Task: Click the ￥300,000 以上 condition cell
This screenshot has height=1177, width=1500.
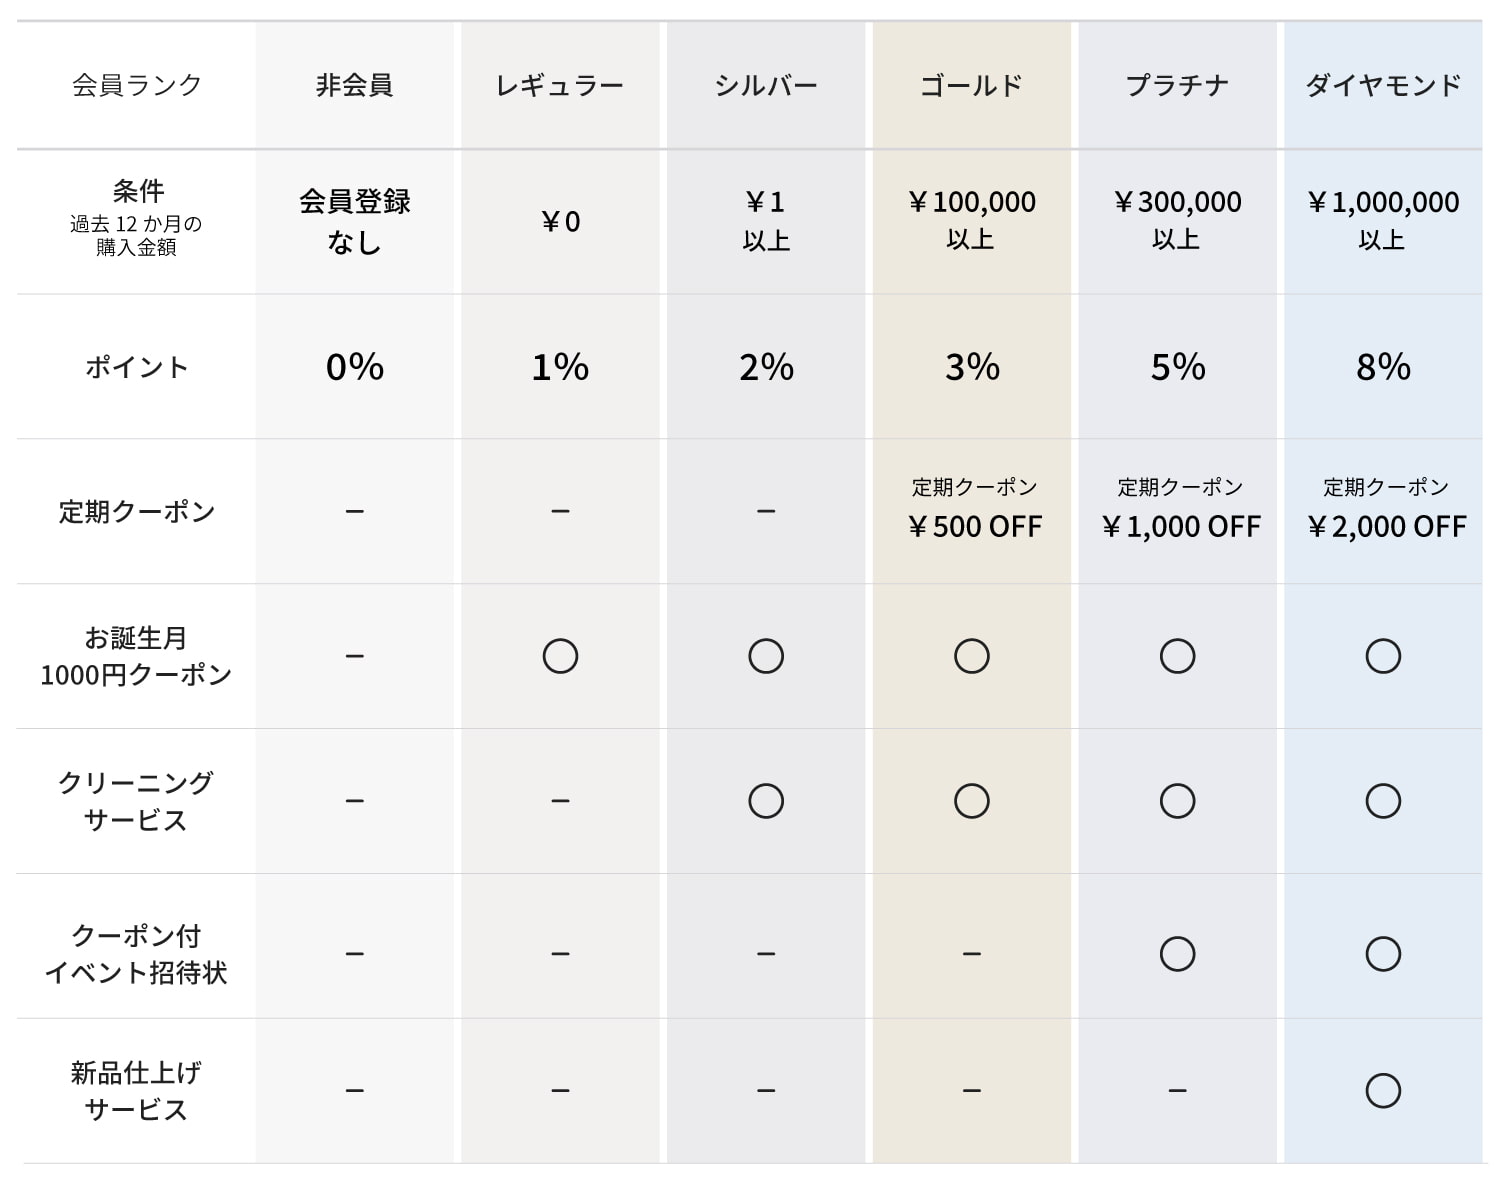Action: [1177, 220]
